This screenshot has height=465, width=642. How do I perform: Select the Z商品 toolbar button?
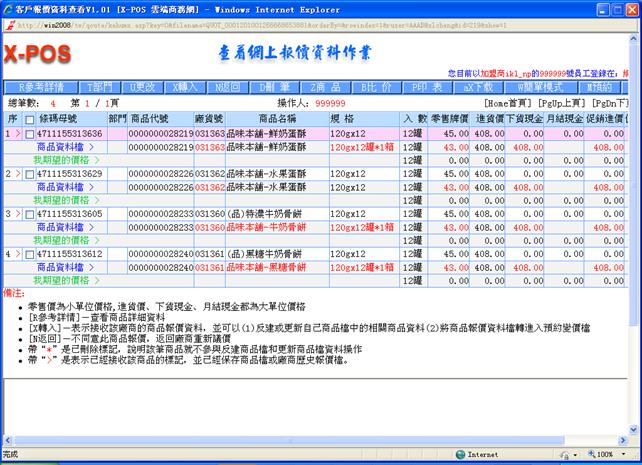coord(324,87)
